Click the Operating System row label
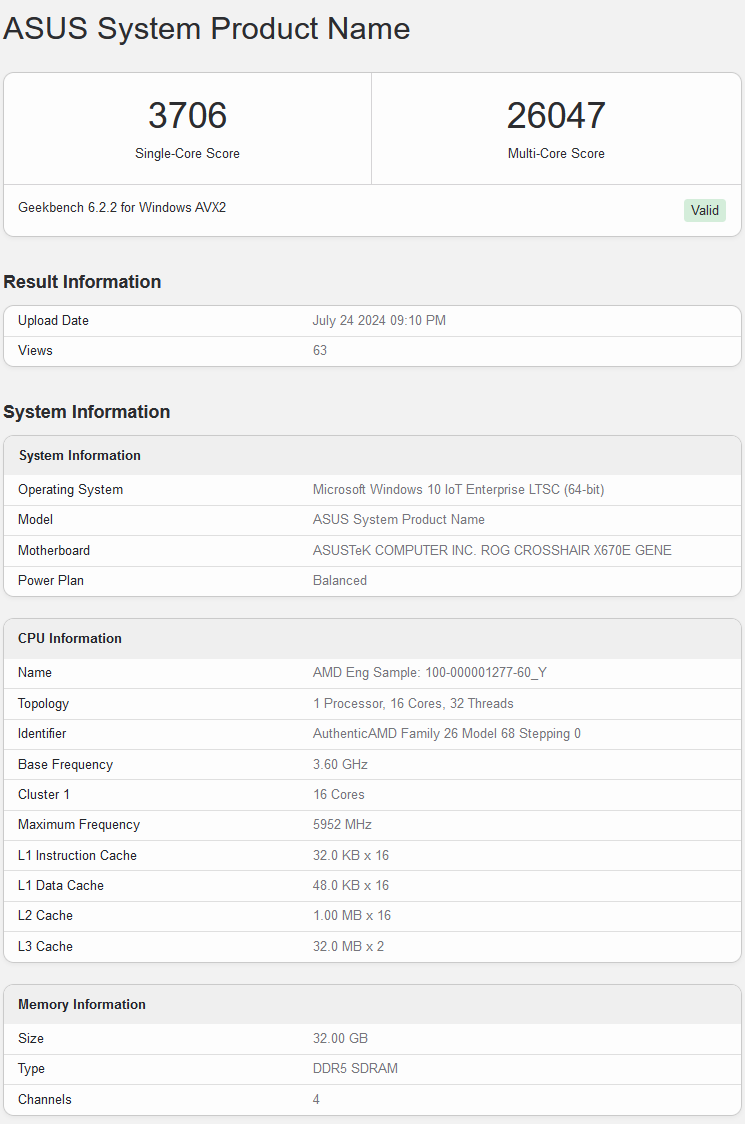The height and width of the screenshot is (1124, 745). point(70,490)
